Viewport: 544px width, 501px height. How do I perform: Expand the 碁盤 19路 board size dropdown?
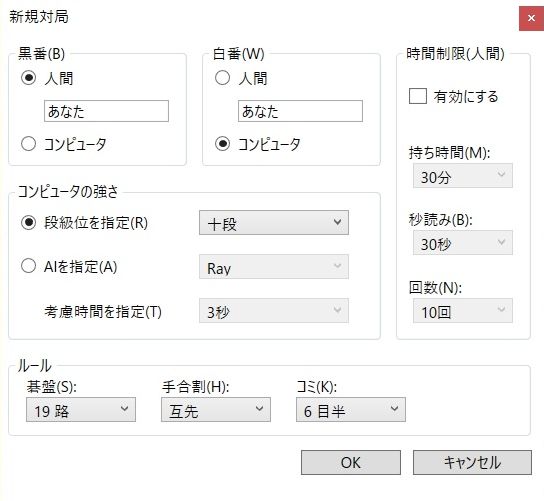81,410
